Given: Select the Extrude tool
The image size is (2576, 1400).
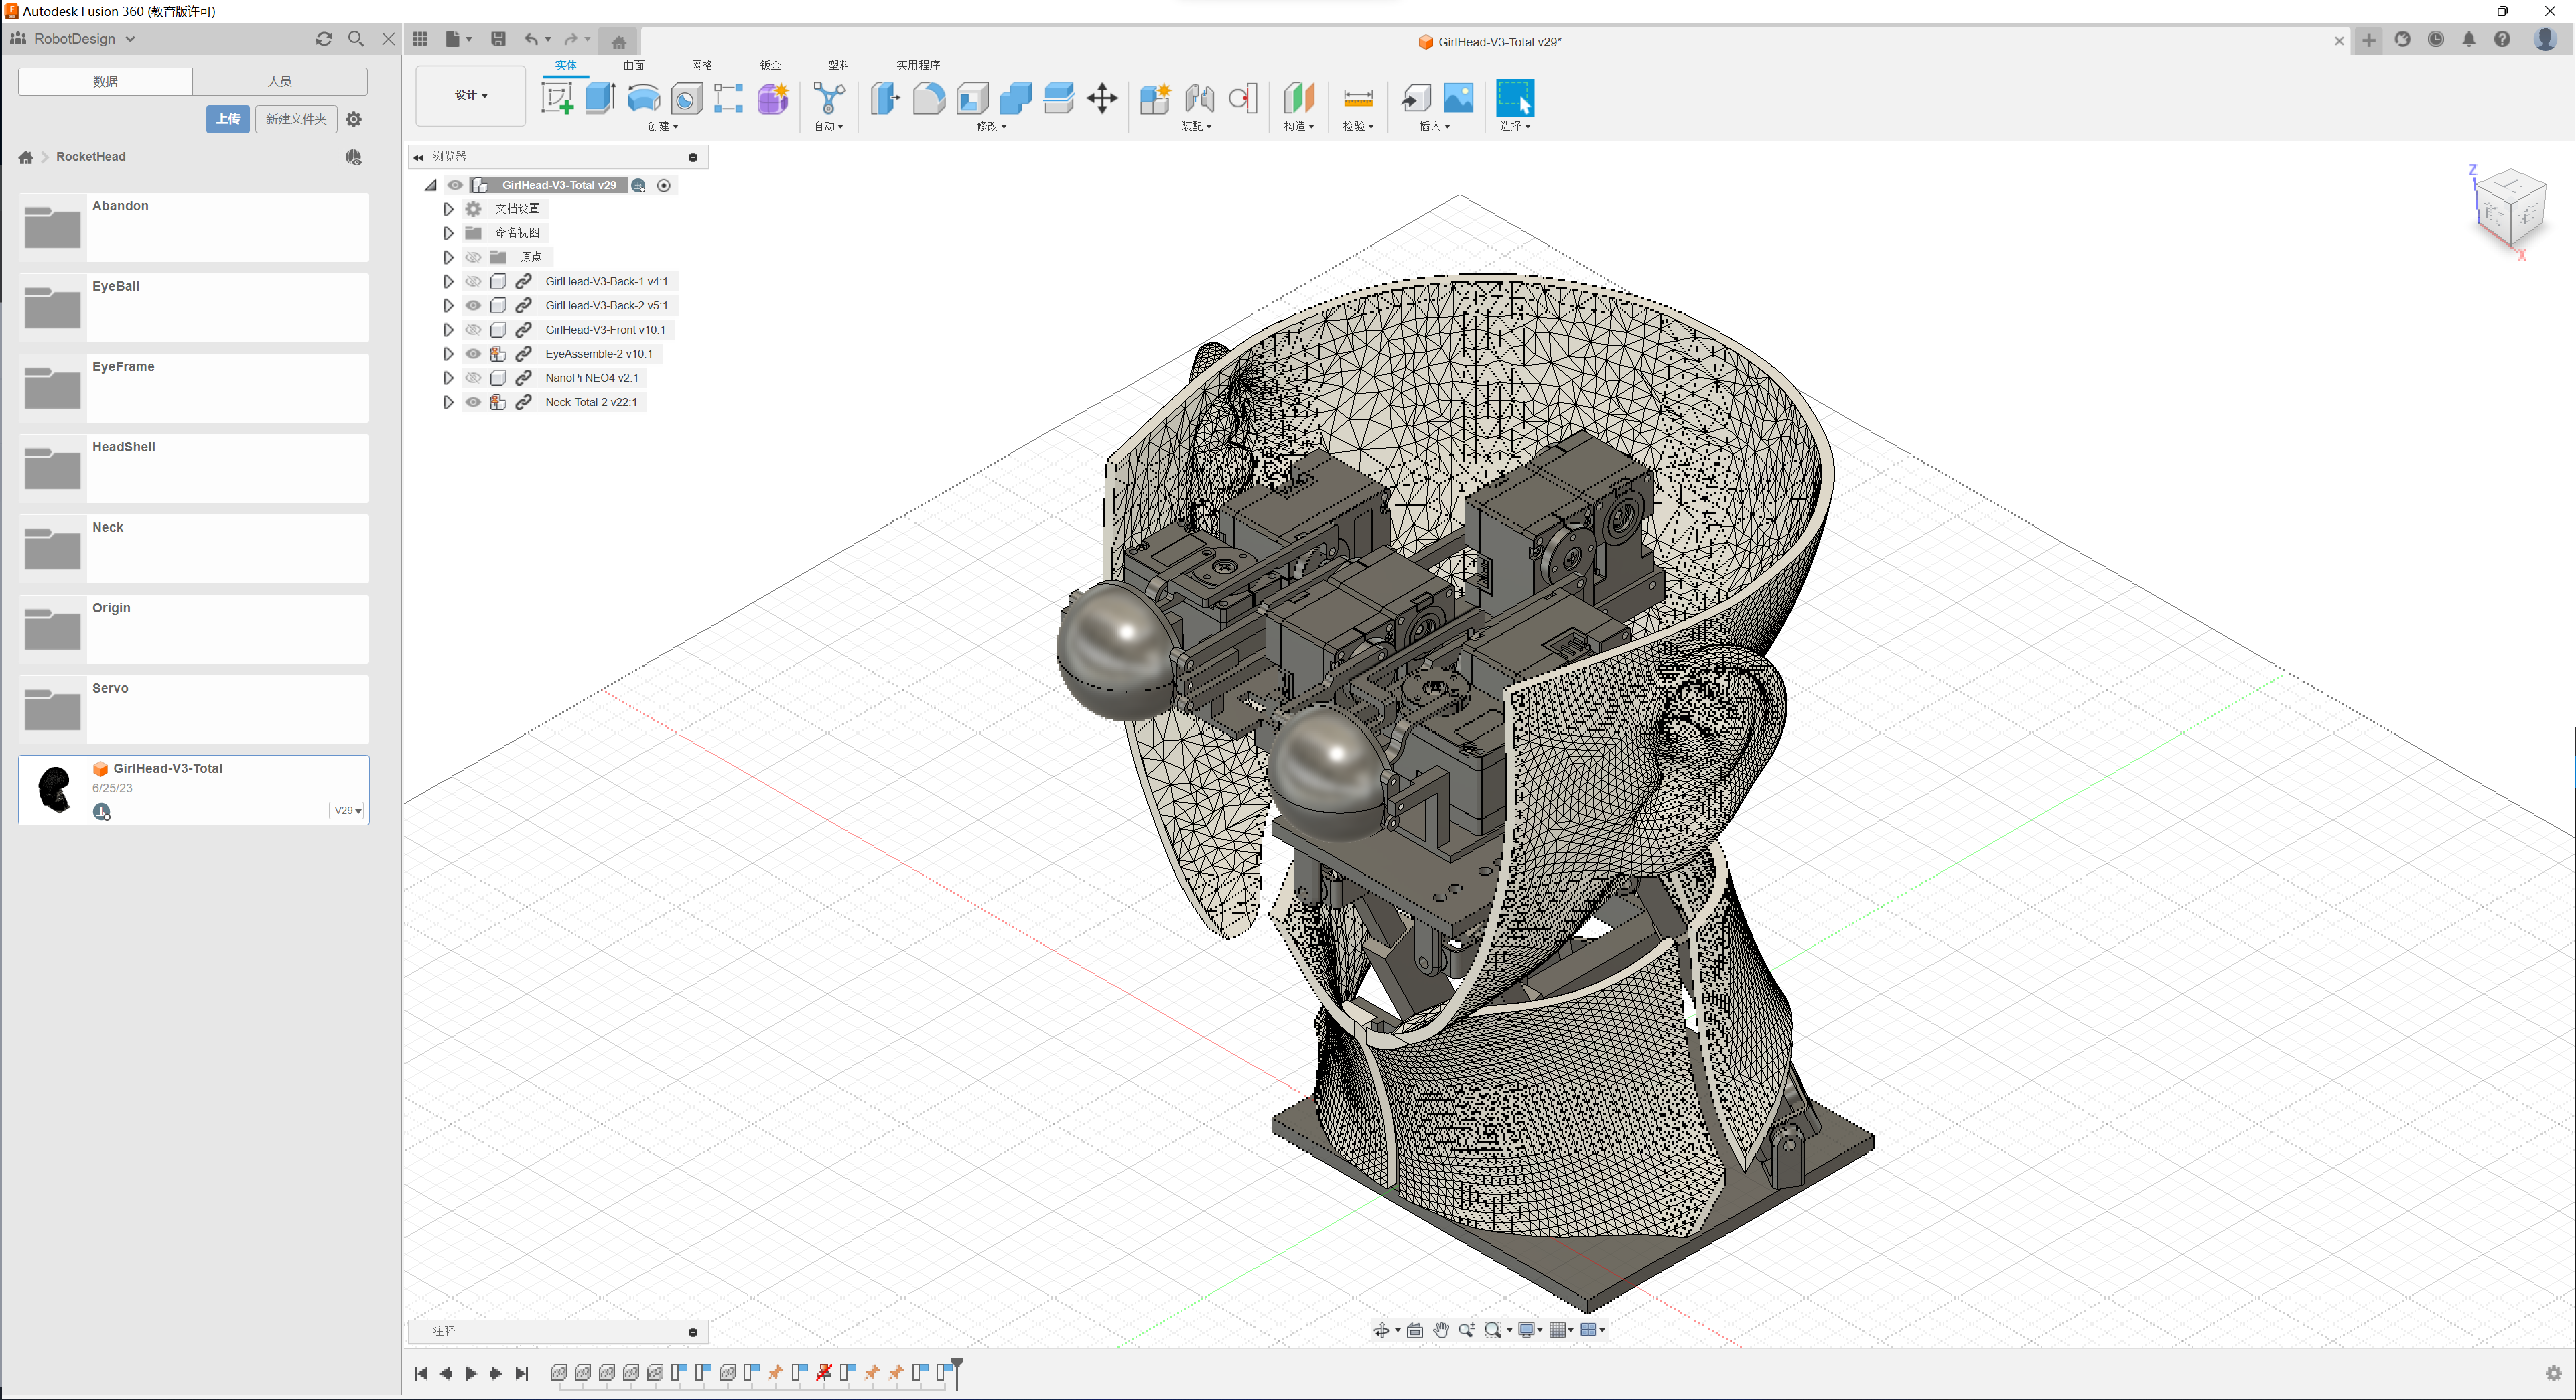Looking at the screenshot, I should 600,98.
